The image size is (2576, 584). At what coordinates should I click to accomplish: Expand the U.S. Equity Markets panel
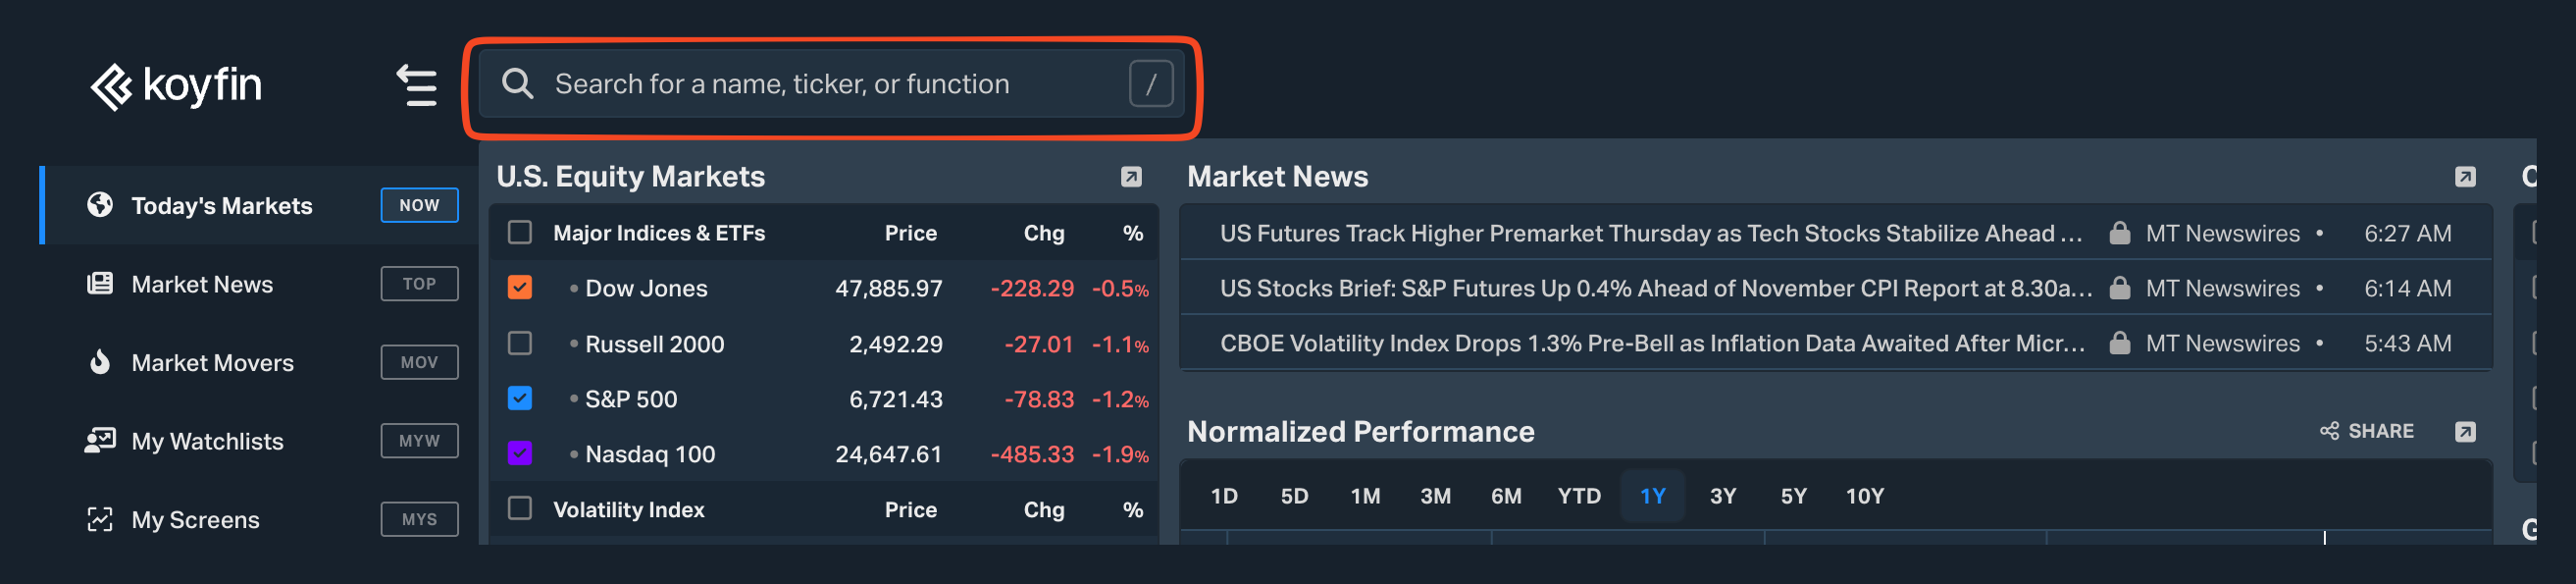(1131, 177)
